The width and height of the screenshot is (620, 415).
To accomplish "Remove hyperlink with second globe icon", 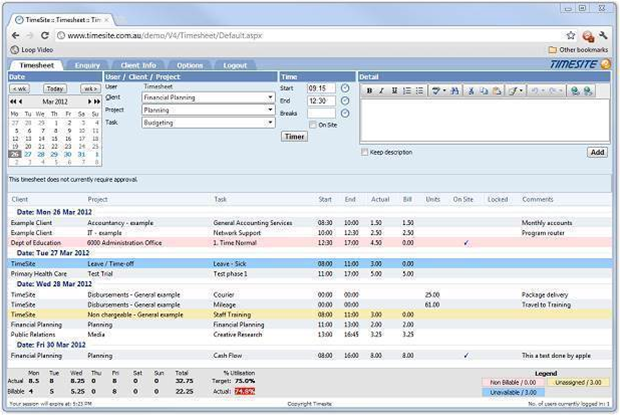I will click(x=588, y=91).
